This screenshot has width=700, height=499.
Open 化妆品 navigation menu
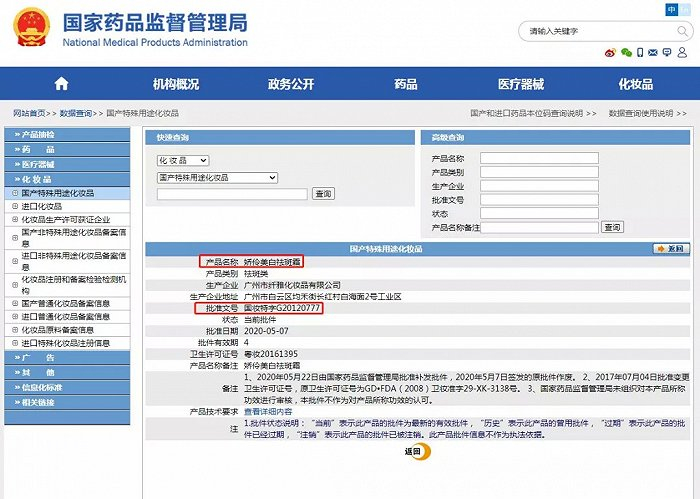(x=636, y=84)
